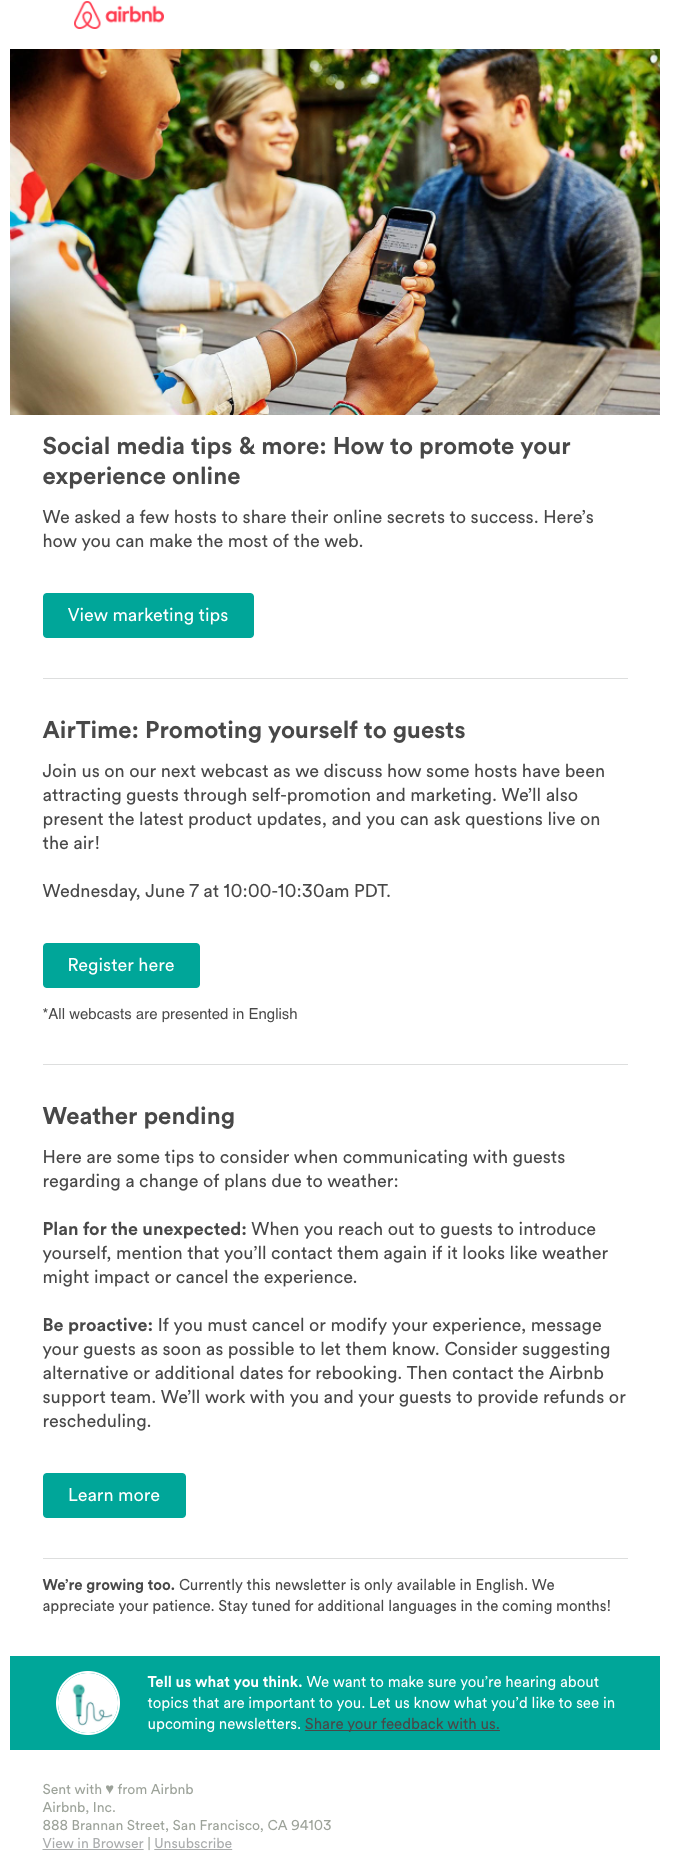Viewport: 674px width, 1867px height.
Task: Click the Register here button
Action: point(121,965)
